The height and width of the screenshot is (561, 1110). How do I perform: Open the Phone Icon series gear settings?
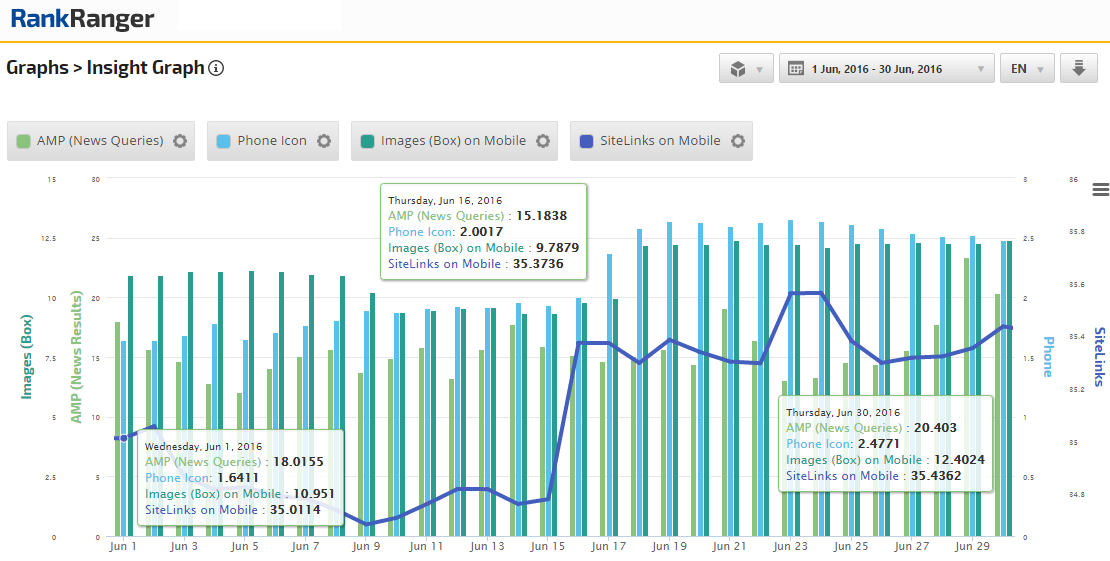pyautogui.click(x=324, y=141)
